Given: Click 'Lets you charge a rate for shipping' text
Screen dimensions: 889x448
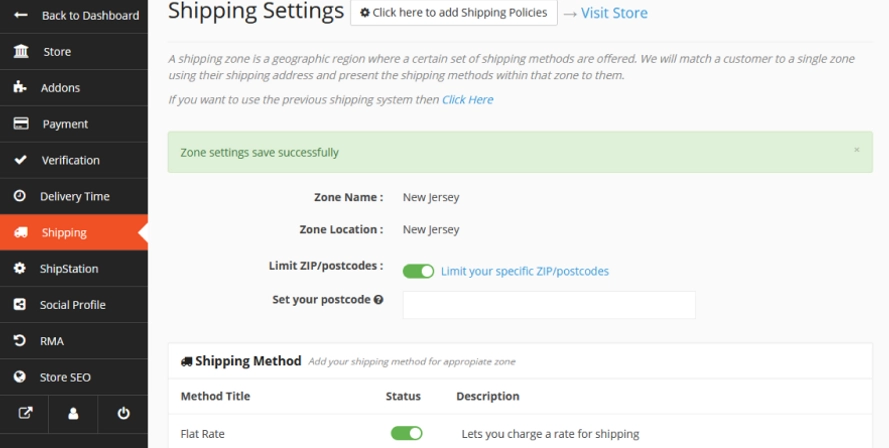Looking at the screenshot, I should coord(550,434).
